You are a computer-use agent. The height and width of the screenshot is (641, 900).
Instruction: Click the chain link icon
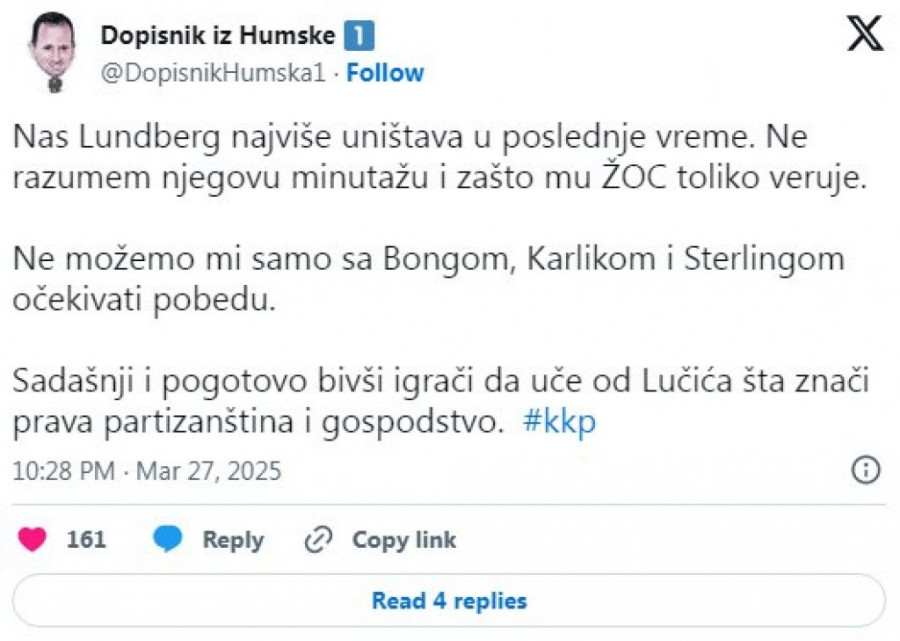(318, 540)
